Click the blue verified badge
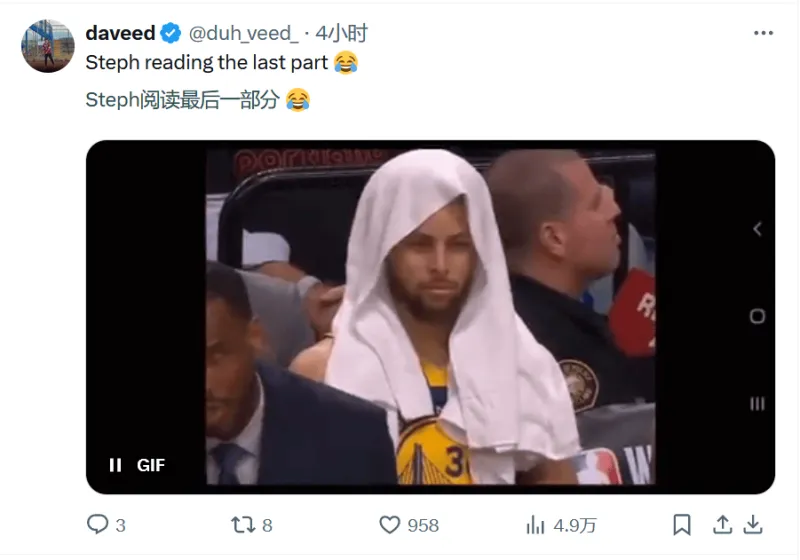The width and height of the screenshot is (800, 560). point(170,33)
